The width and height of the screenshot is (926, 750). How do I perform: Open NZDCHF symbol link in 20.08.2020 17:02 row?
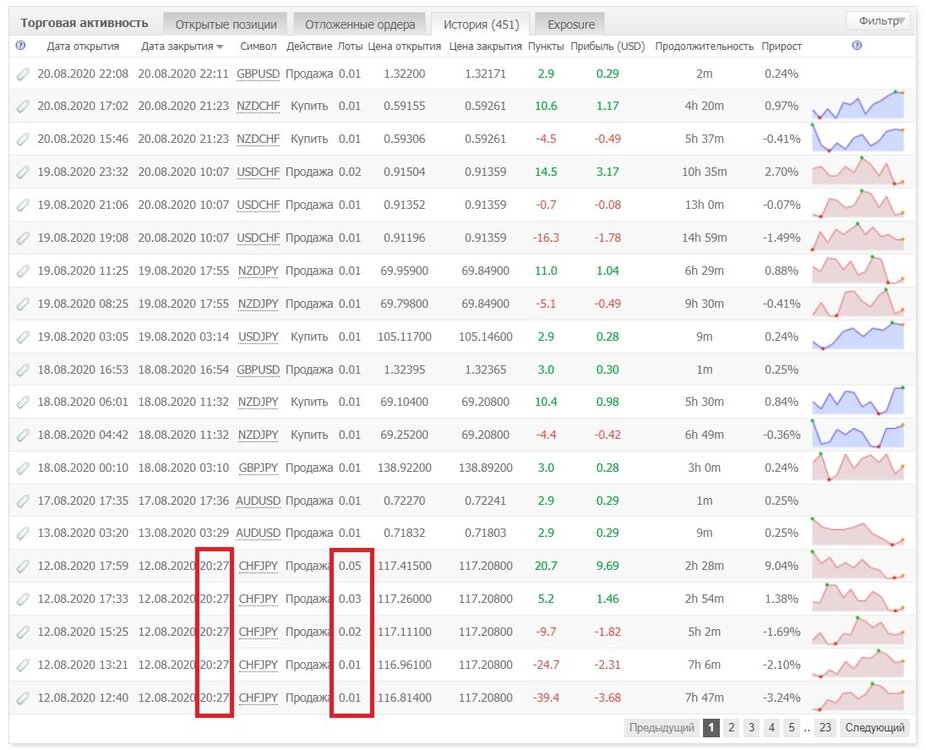[x=258, y=106]
